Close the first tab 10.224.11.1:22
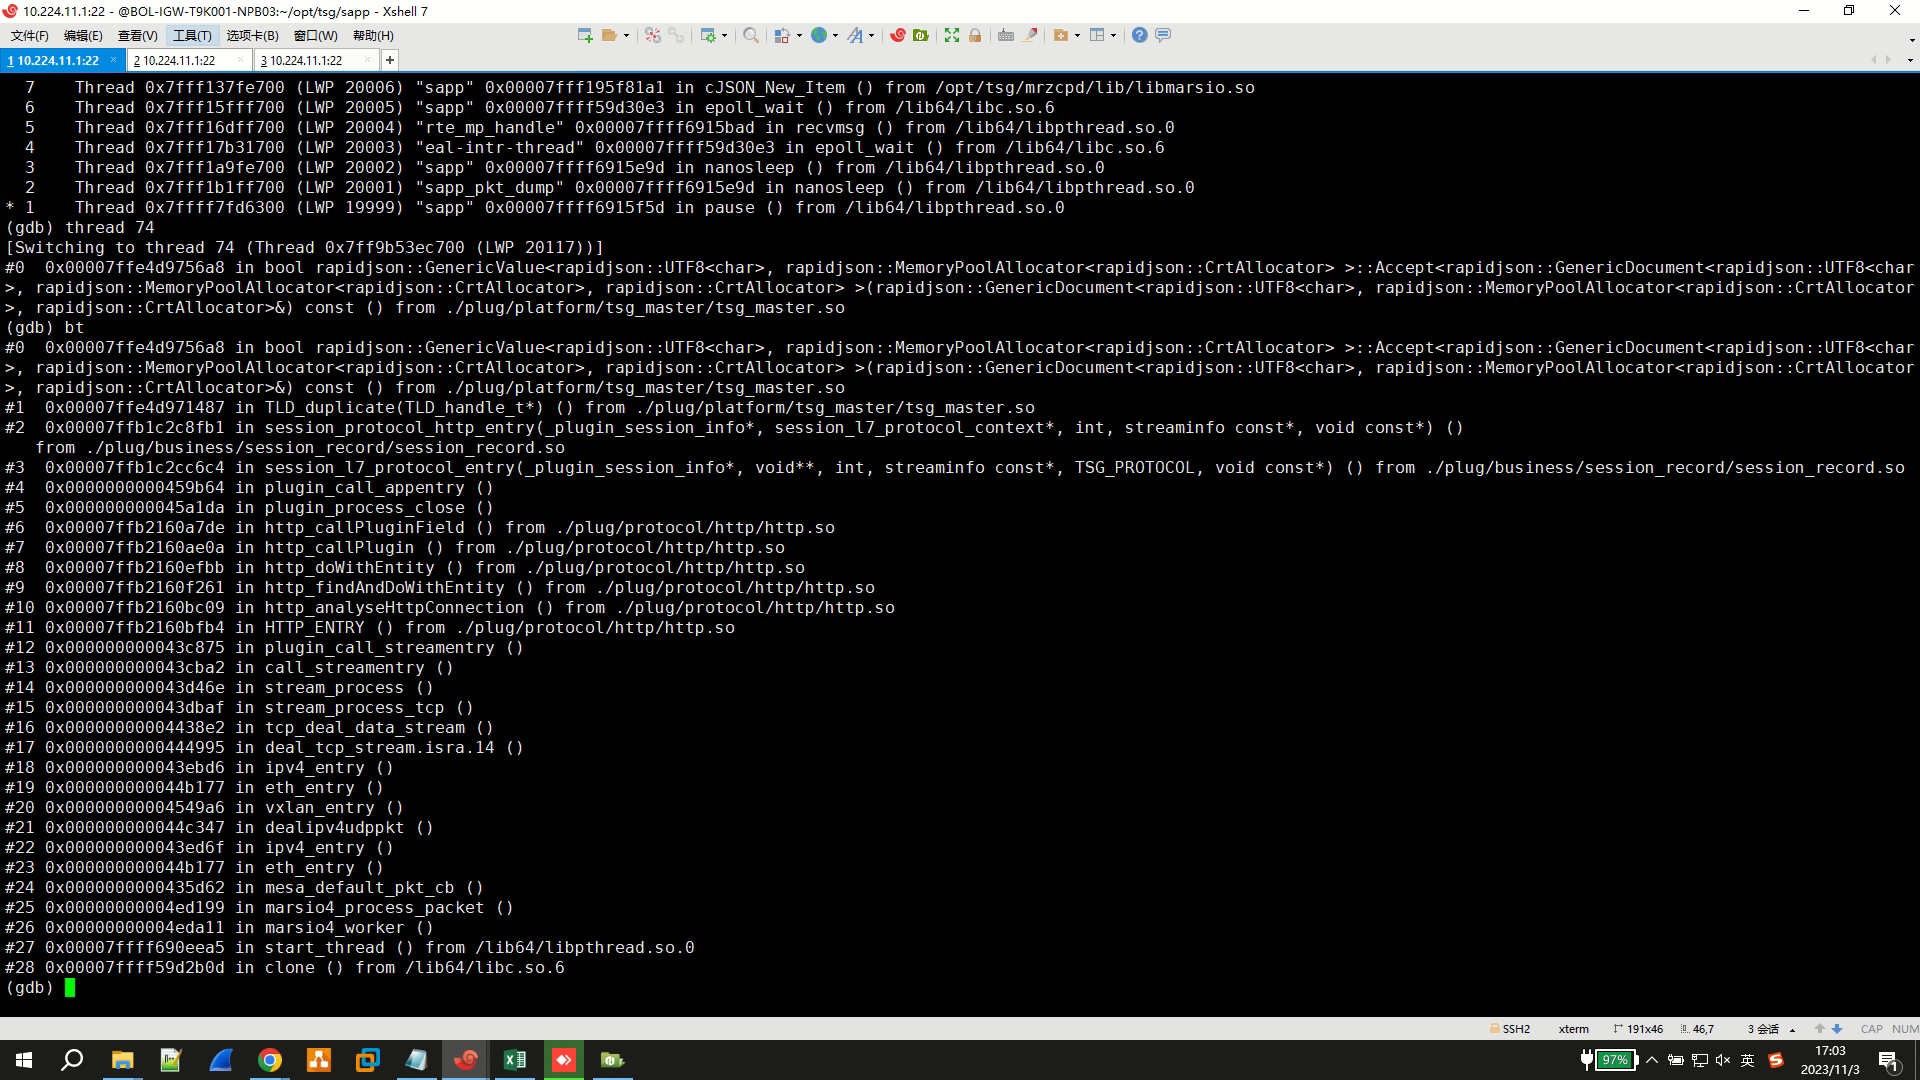Viewport: 1920px width, 1080px height. click(x=113, y=60)
